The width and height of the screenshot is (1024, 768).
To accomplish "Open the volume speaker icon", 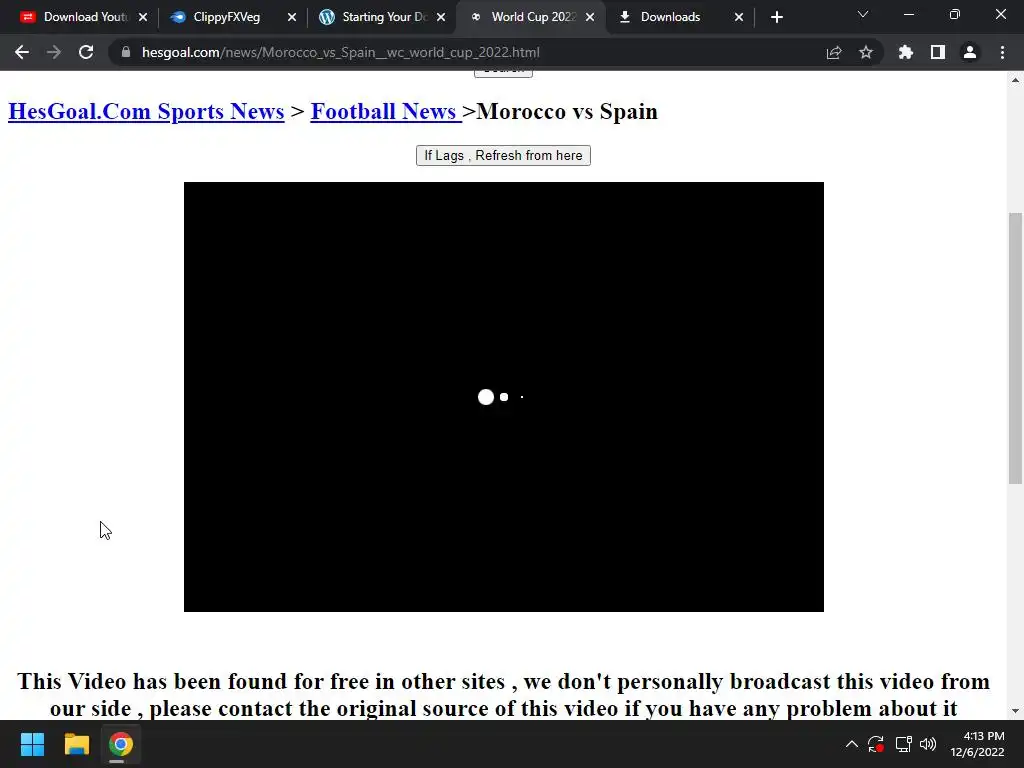I will point(928,744).
